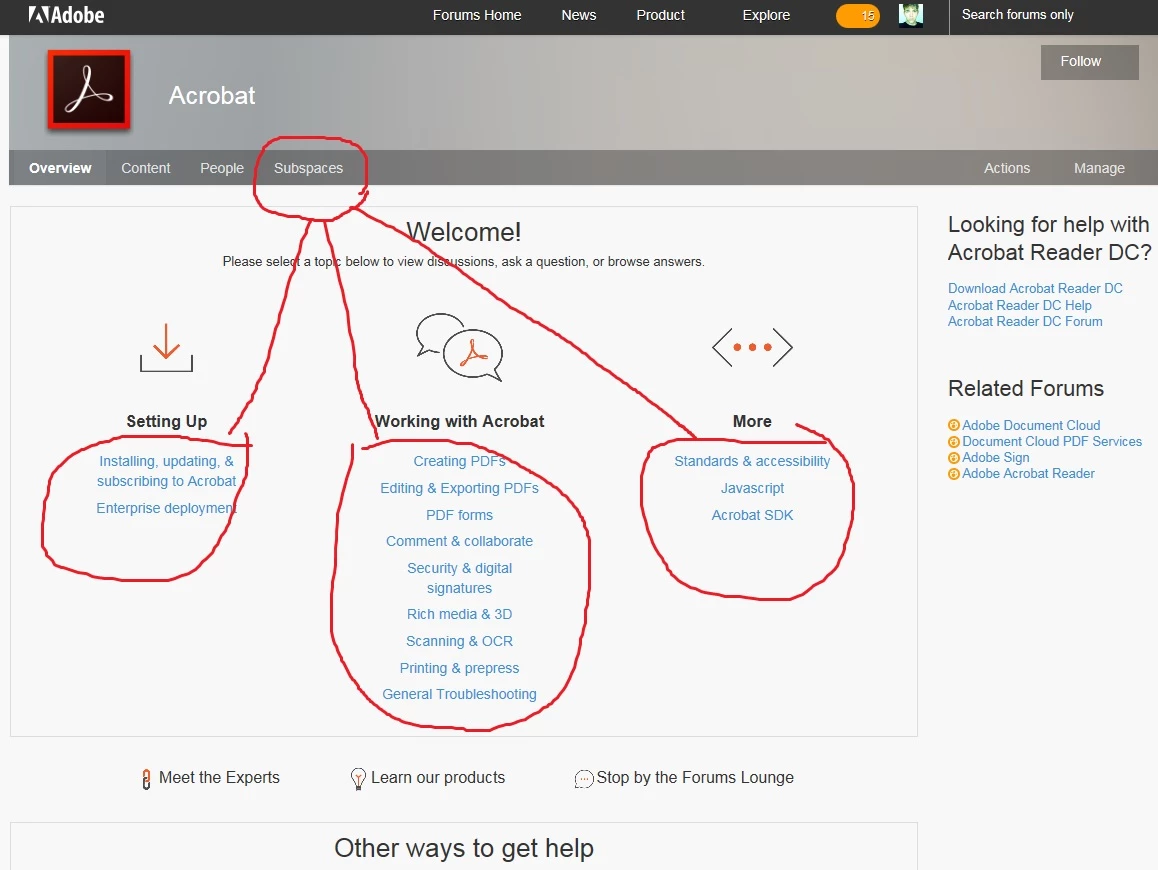Image resolution: width=1158 pixels, height=870 pixels.
Task: Click the Related Forums heading
Action: pyautogui.click(x=1026, y=388)
